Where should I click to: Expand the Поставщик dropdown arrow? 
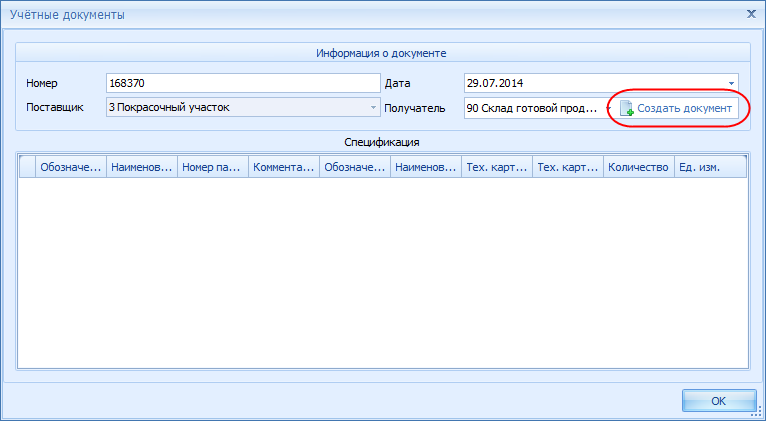point(373,107)
